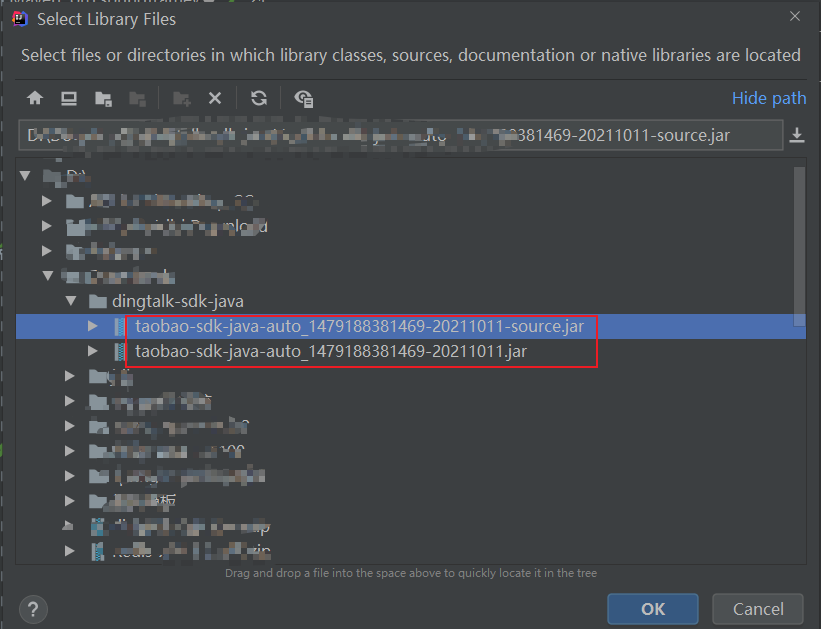821x629 pixels.
Task: Collapse the parent folder above dingtalk-sdk-java
Action: [x=48, y=275]
